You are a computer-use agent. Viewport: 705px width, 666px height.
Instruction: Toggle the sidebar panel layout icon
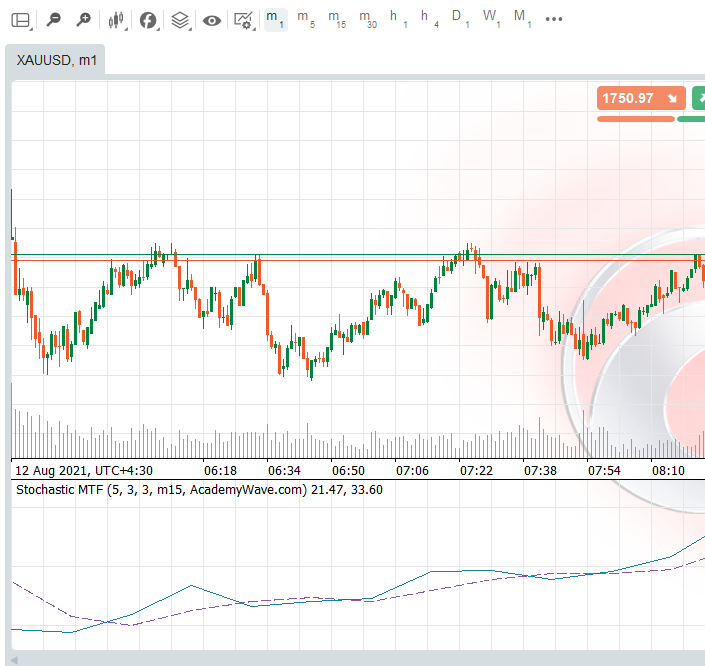[21, 20]
